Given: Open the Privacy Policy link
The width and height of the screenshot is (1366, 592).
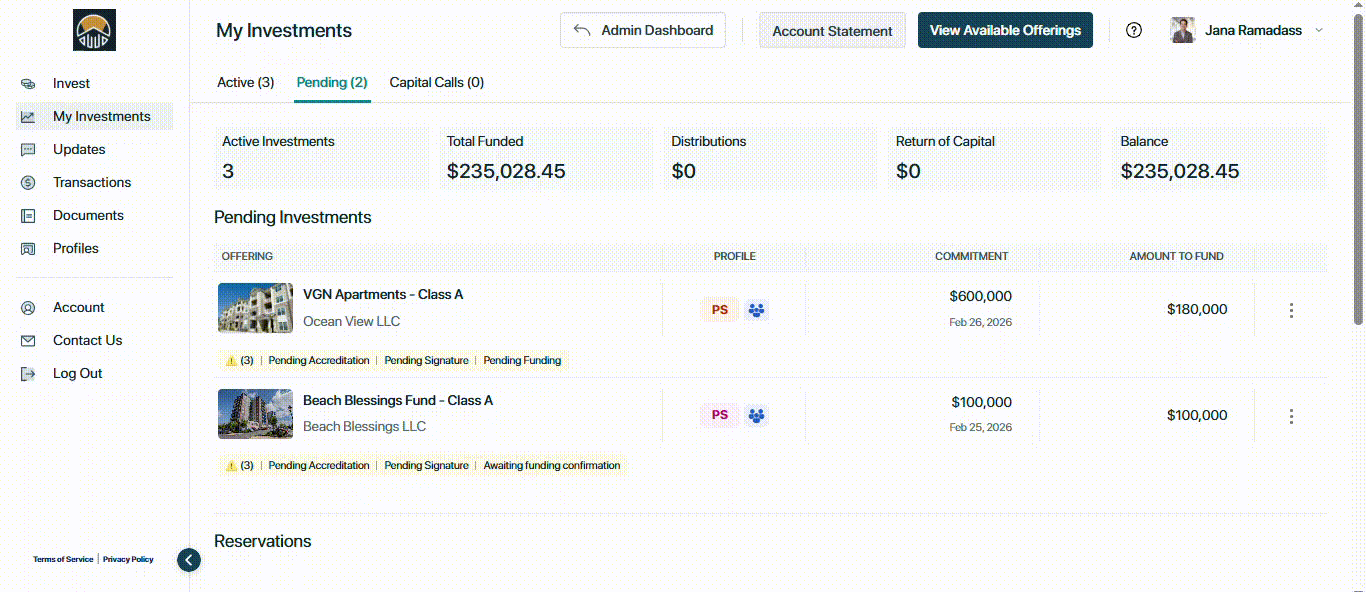Looking at the screenshot, I should tap(128, 560).
